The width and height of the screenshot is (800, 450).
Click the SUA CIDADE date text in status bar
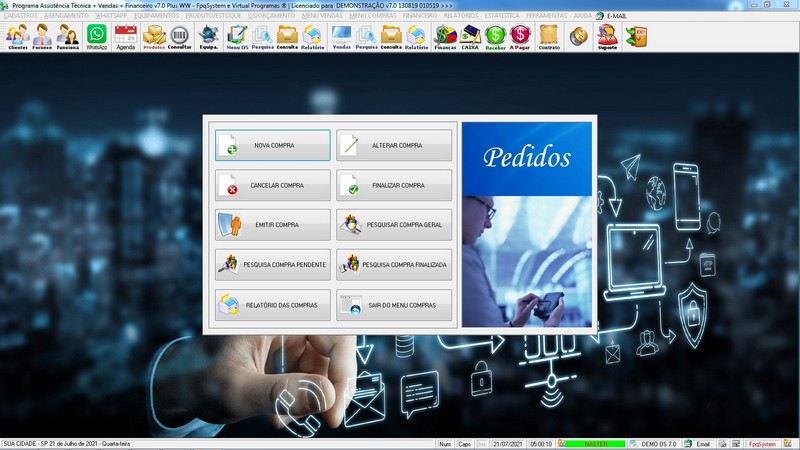coord(67,444)
